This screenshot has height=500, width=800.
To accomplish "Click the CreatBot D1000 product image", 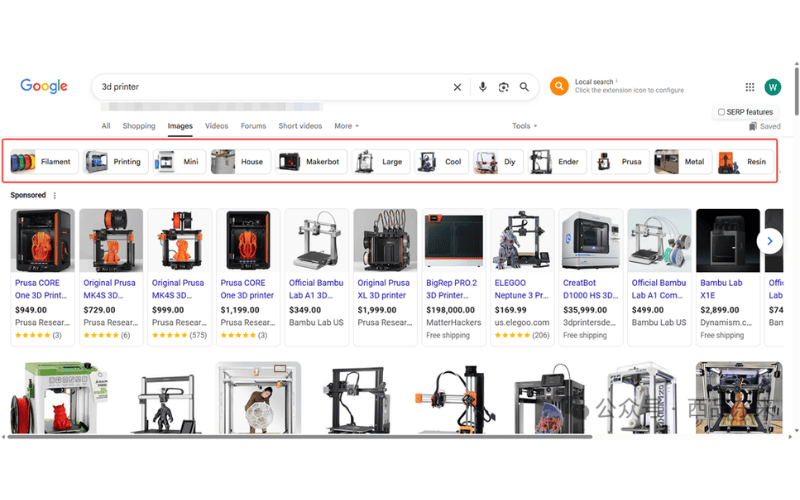I will (x=591, y=240).
